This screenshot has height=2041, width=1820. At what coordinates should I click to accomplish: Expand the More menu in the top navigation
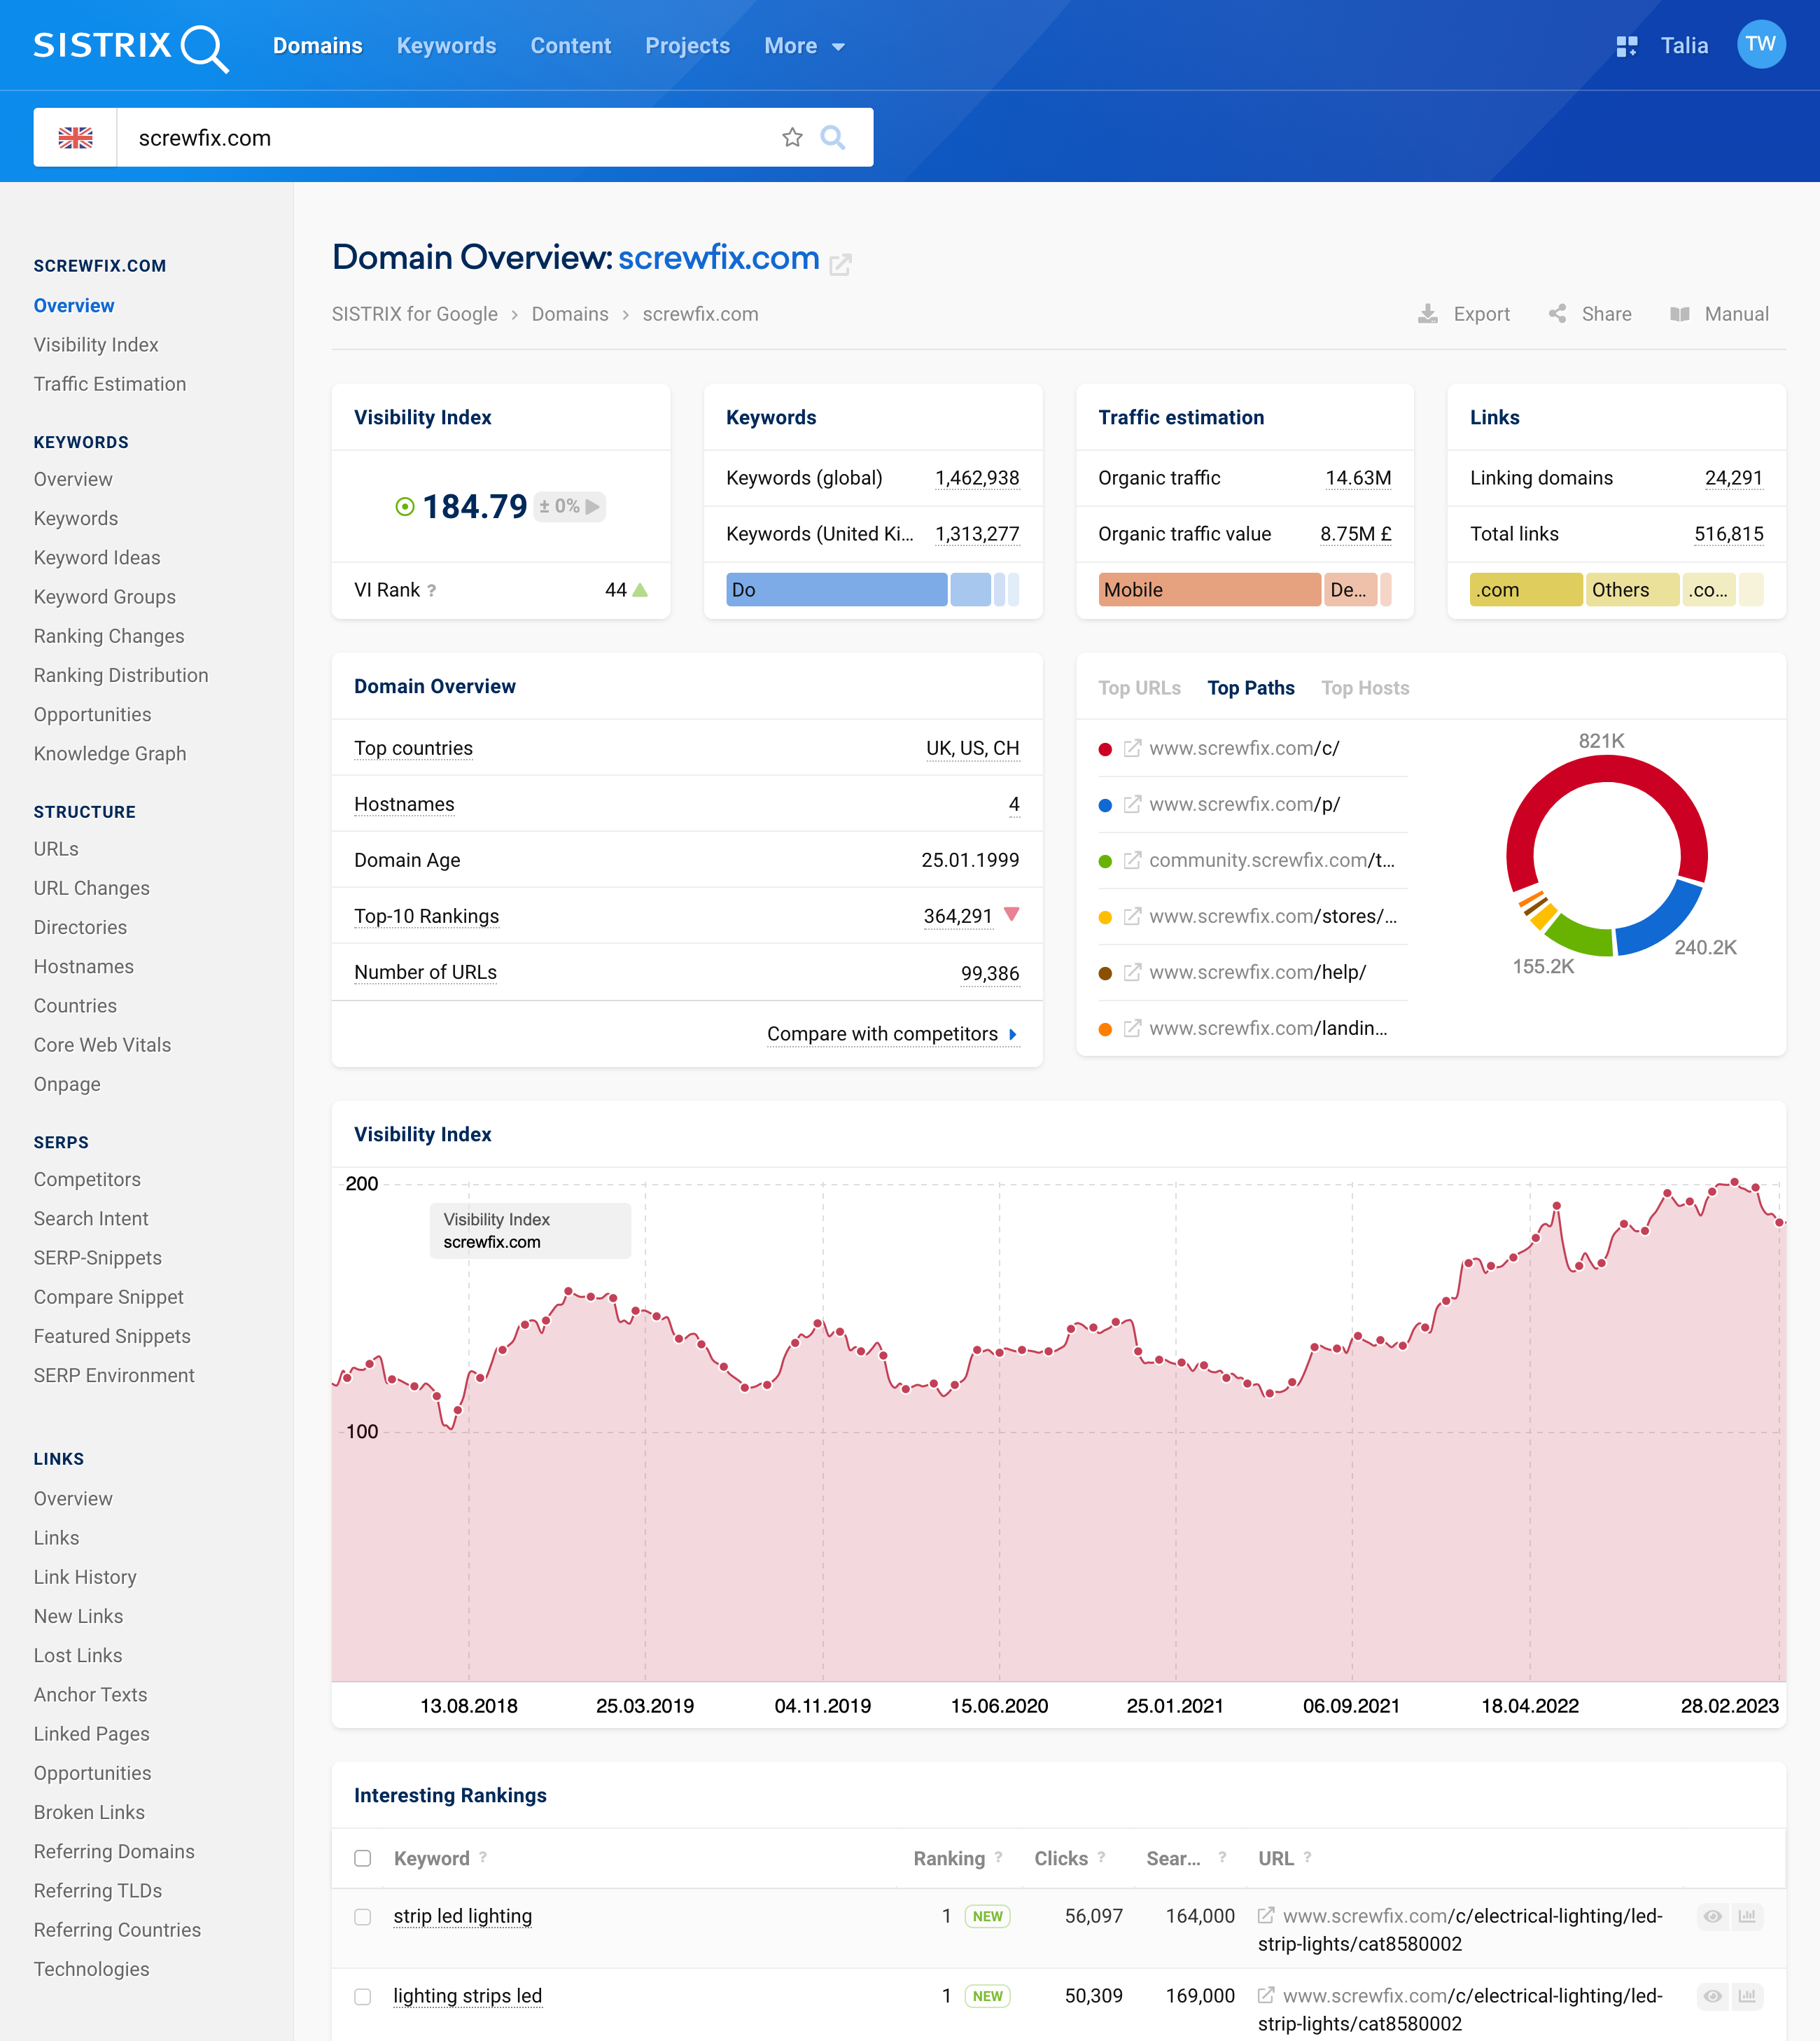point(805,46)
